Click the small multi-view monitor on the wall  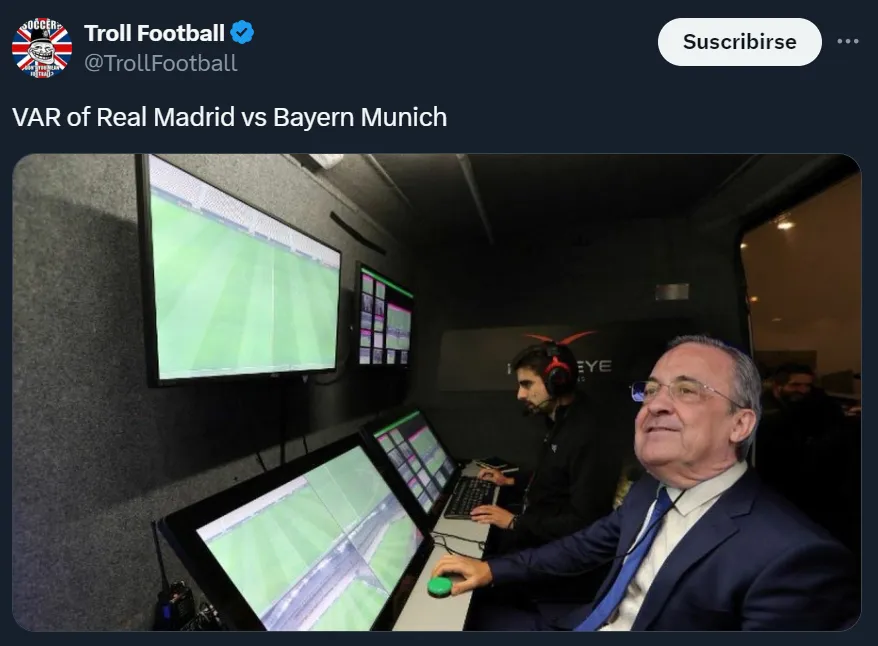[385, 316]
